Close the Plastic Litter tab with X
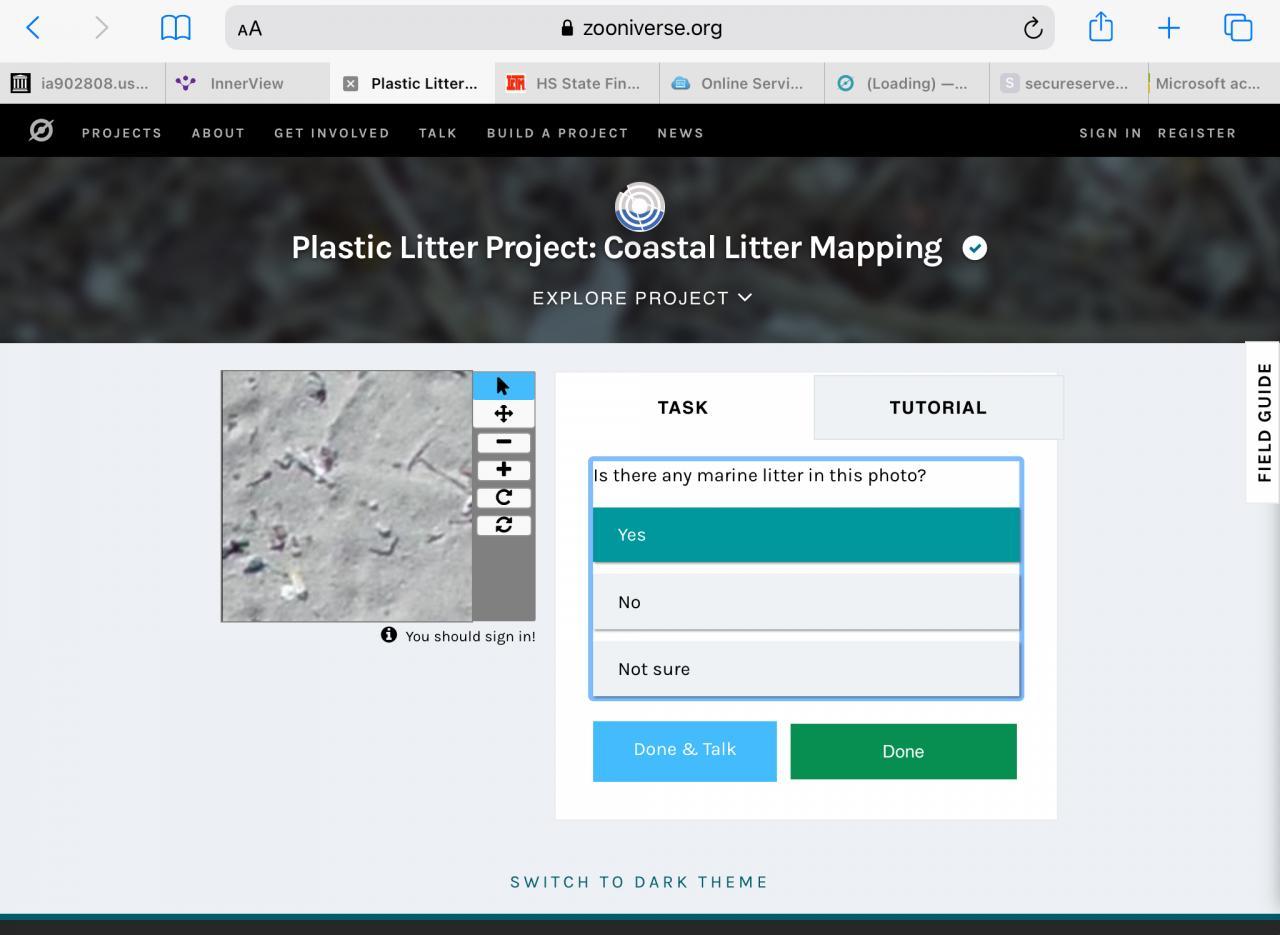 click(x=350, y=84)
